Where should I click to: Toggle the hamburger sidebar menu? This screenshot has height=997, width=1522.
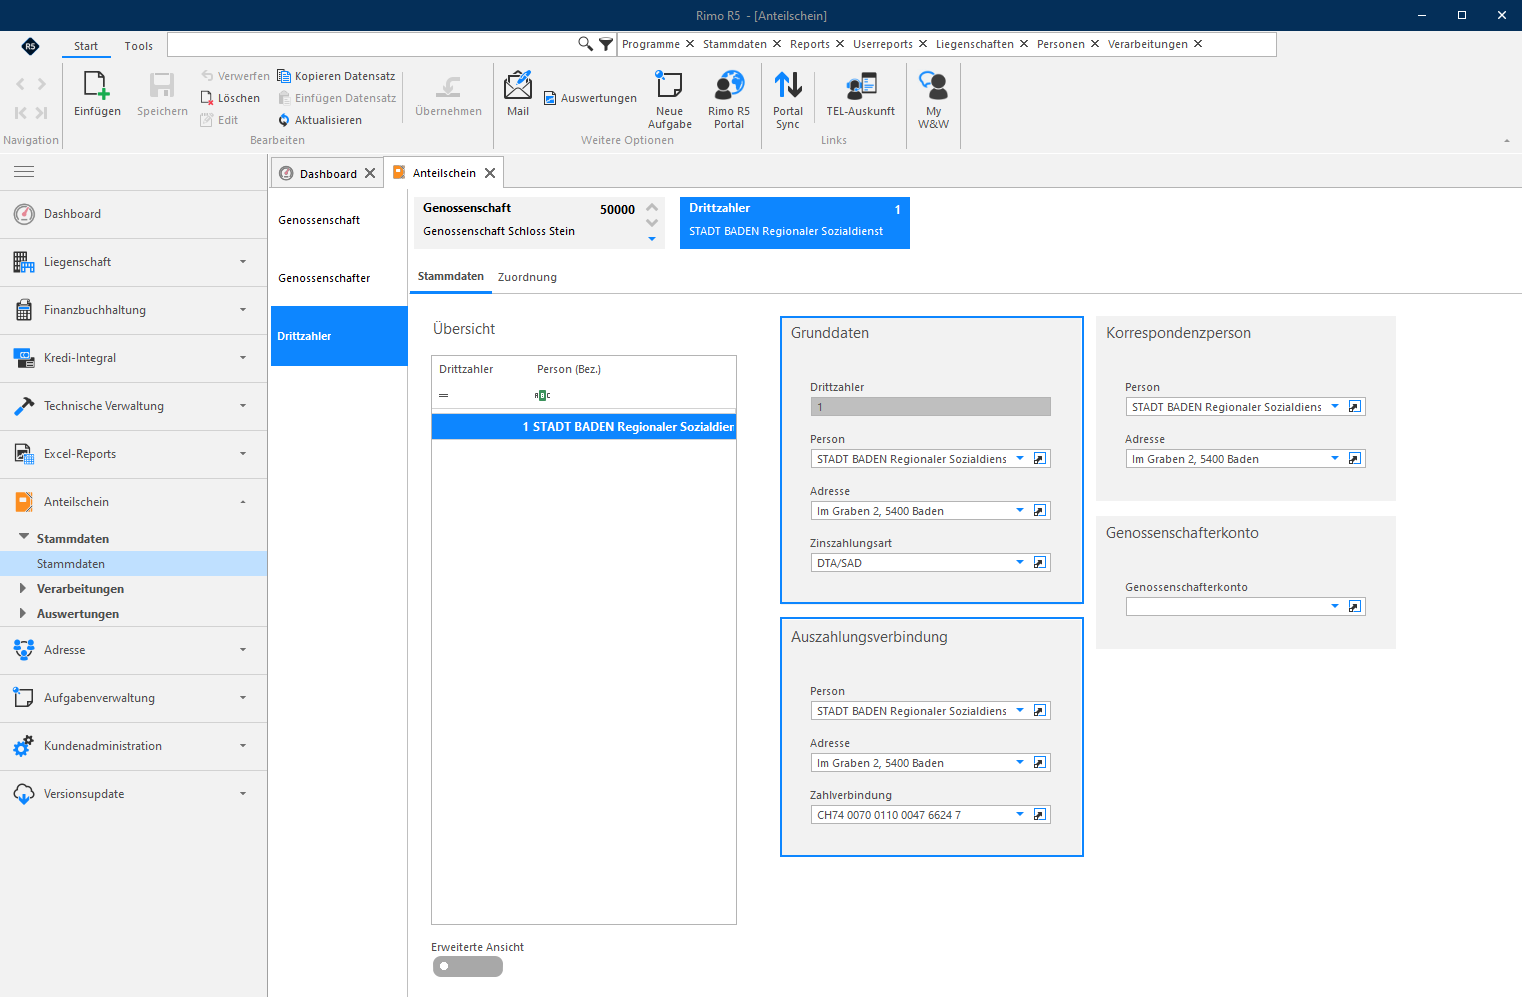24,172
